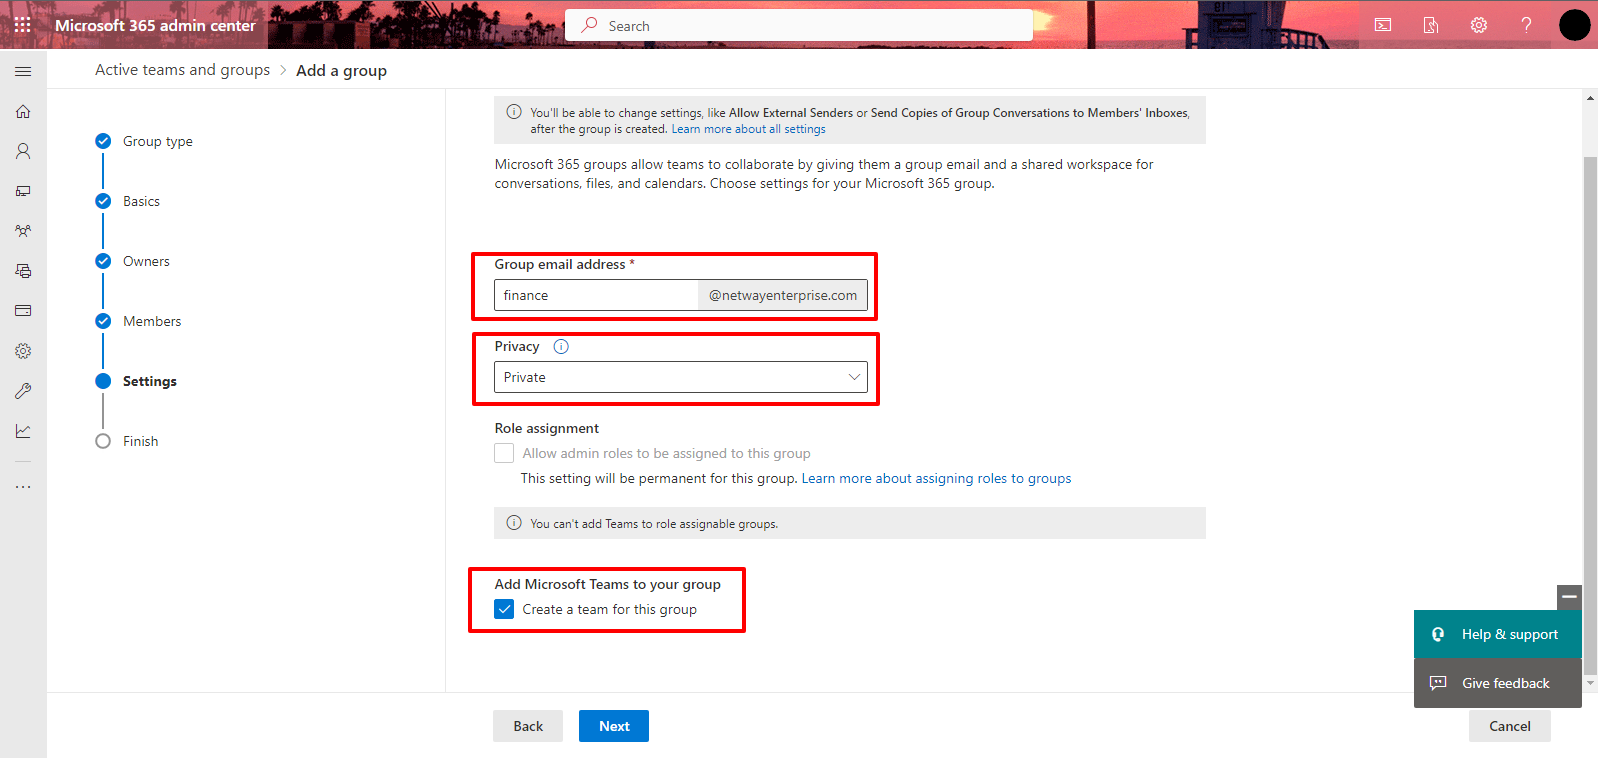This screenshot has height=758, width=1598.
Task: Open the Billing card icon in sidebar
Action: [23, 311]
